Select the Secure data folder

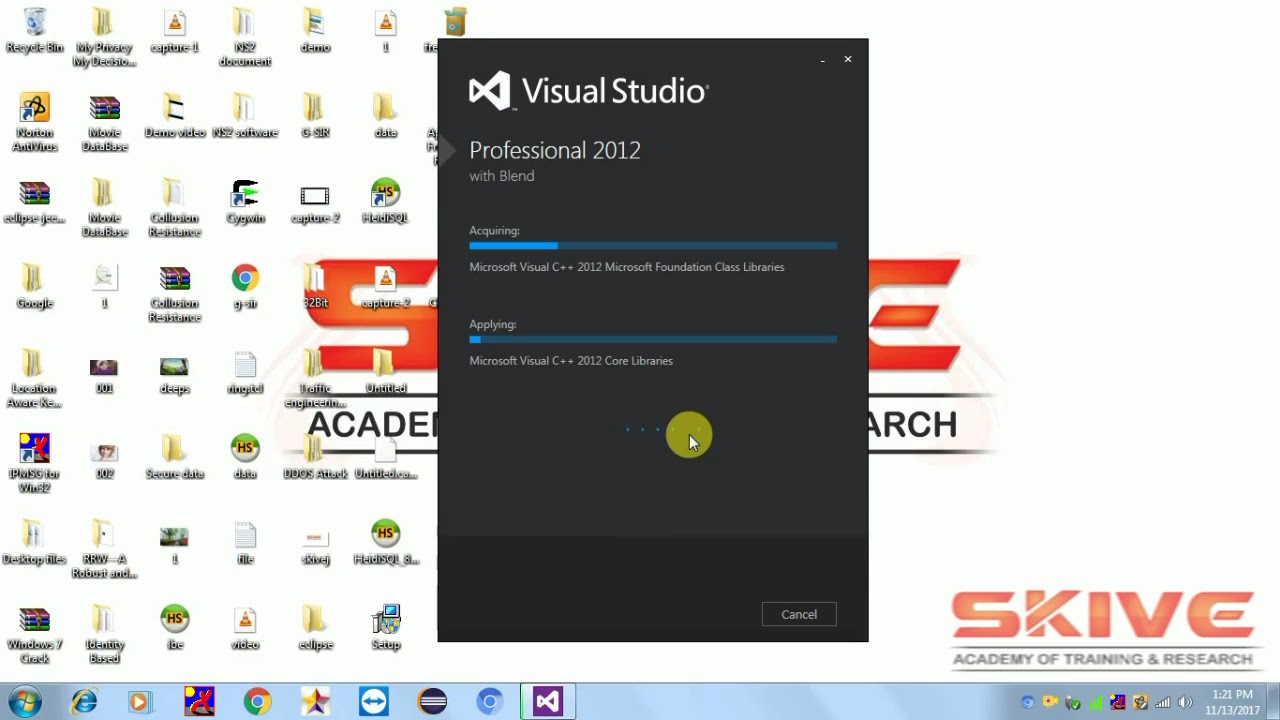coord(175,458)
